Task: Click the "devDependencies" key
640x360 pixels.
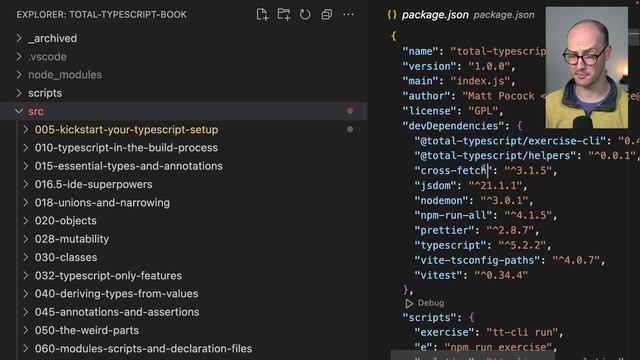Action: tap(456, 126)
